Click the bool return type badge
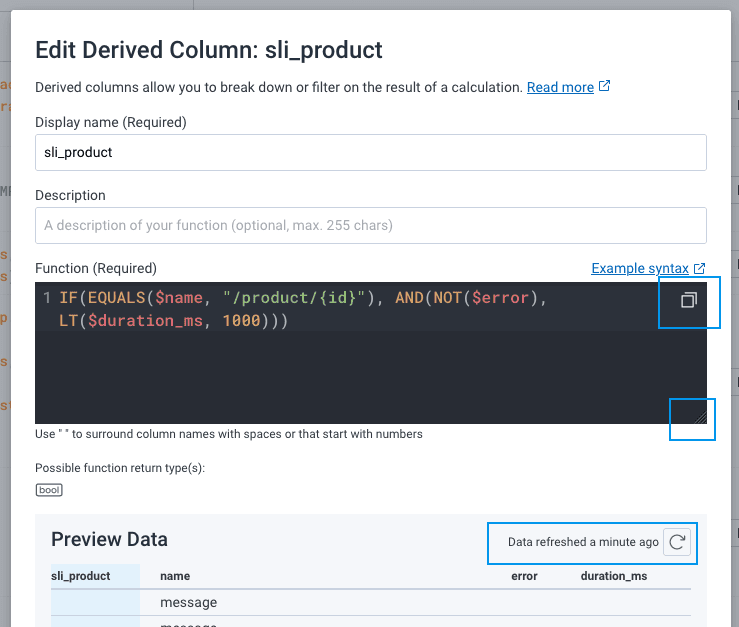The image size is (739, 627). (x=49, y=490)
